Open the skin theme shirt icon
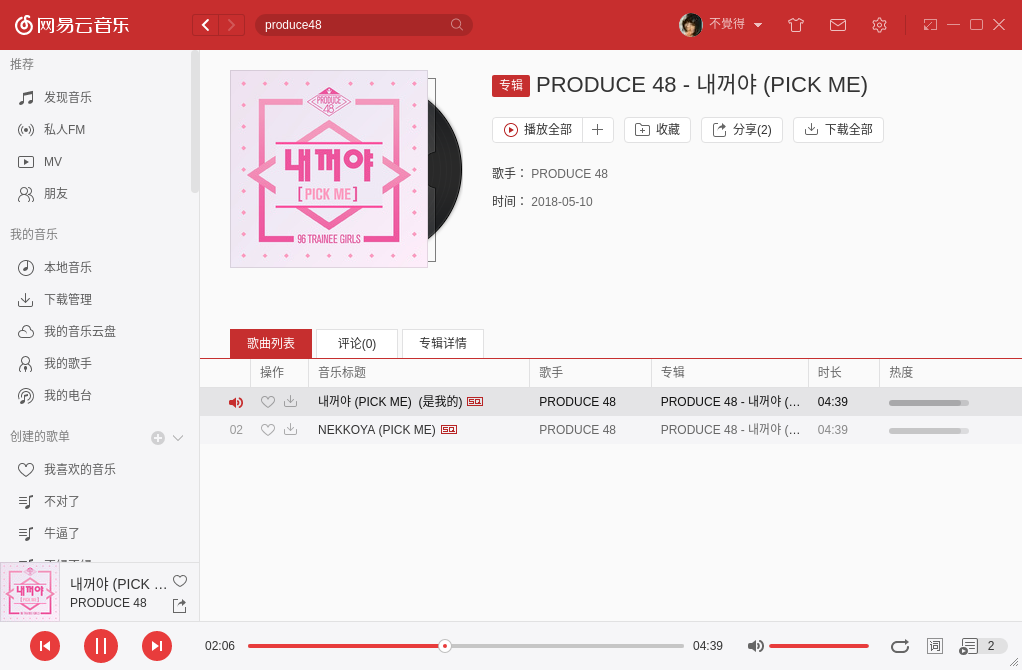Image resolution: width=1022 pixels, height=670 pixels. click(796, 25)
